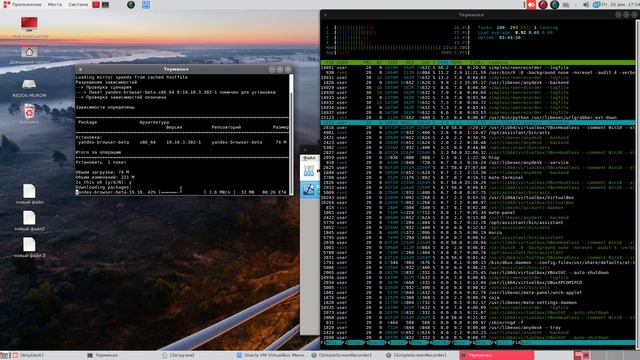The width and height of the screenshot is (640, 360).
Task: Click the 'Load average' line in htop header
Action: tap(515, 32)
